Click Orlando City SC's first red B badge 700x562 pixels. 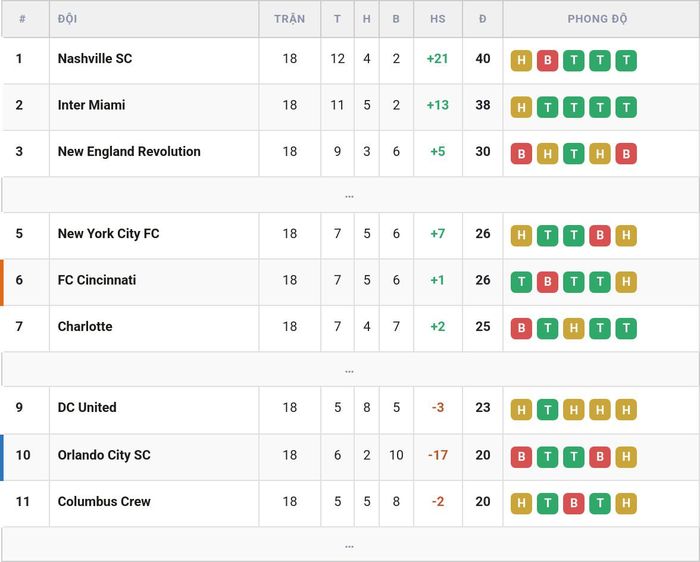[x=521, y=457]
